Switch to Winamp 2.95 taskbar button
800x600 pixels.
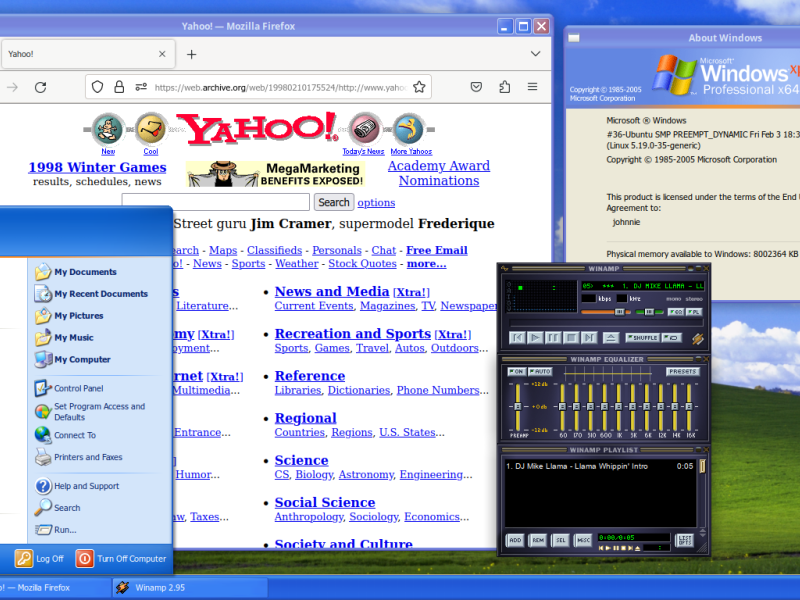click(190, 588)
